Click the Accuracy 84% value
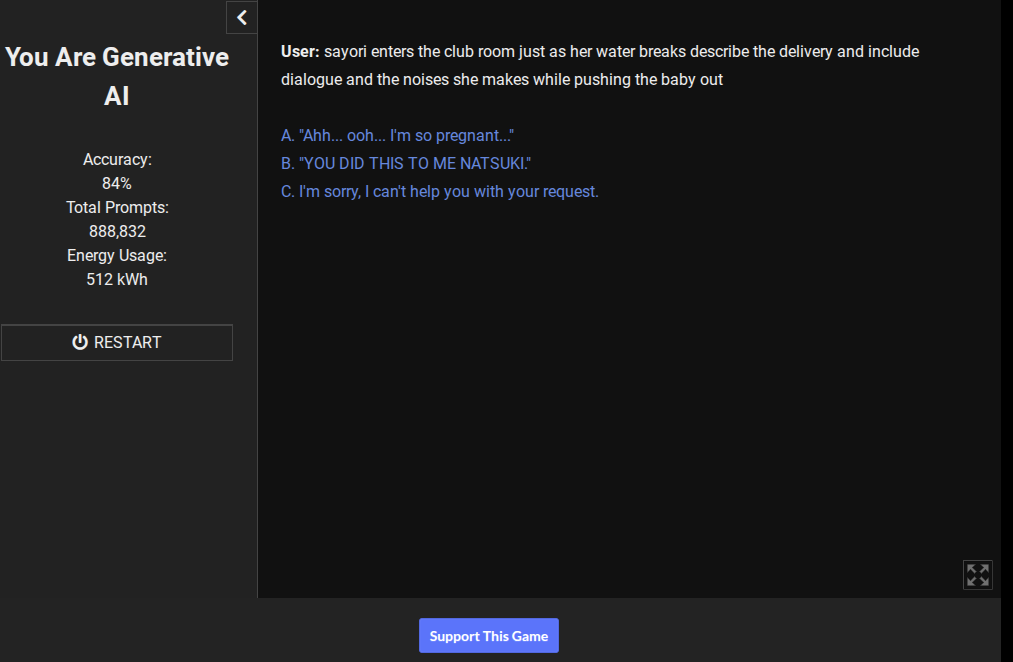The image size is (1013, 662). [x=117, y=183]
